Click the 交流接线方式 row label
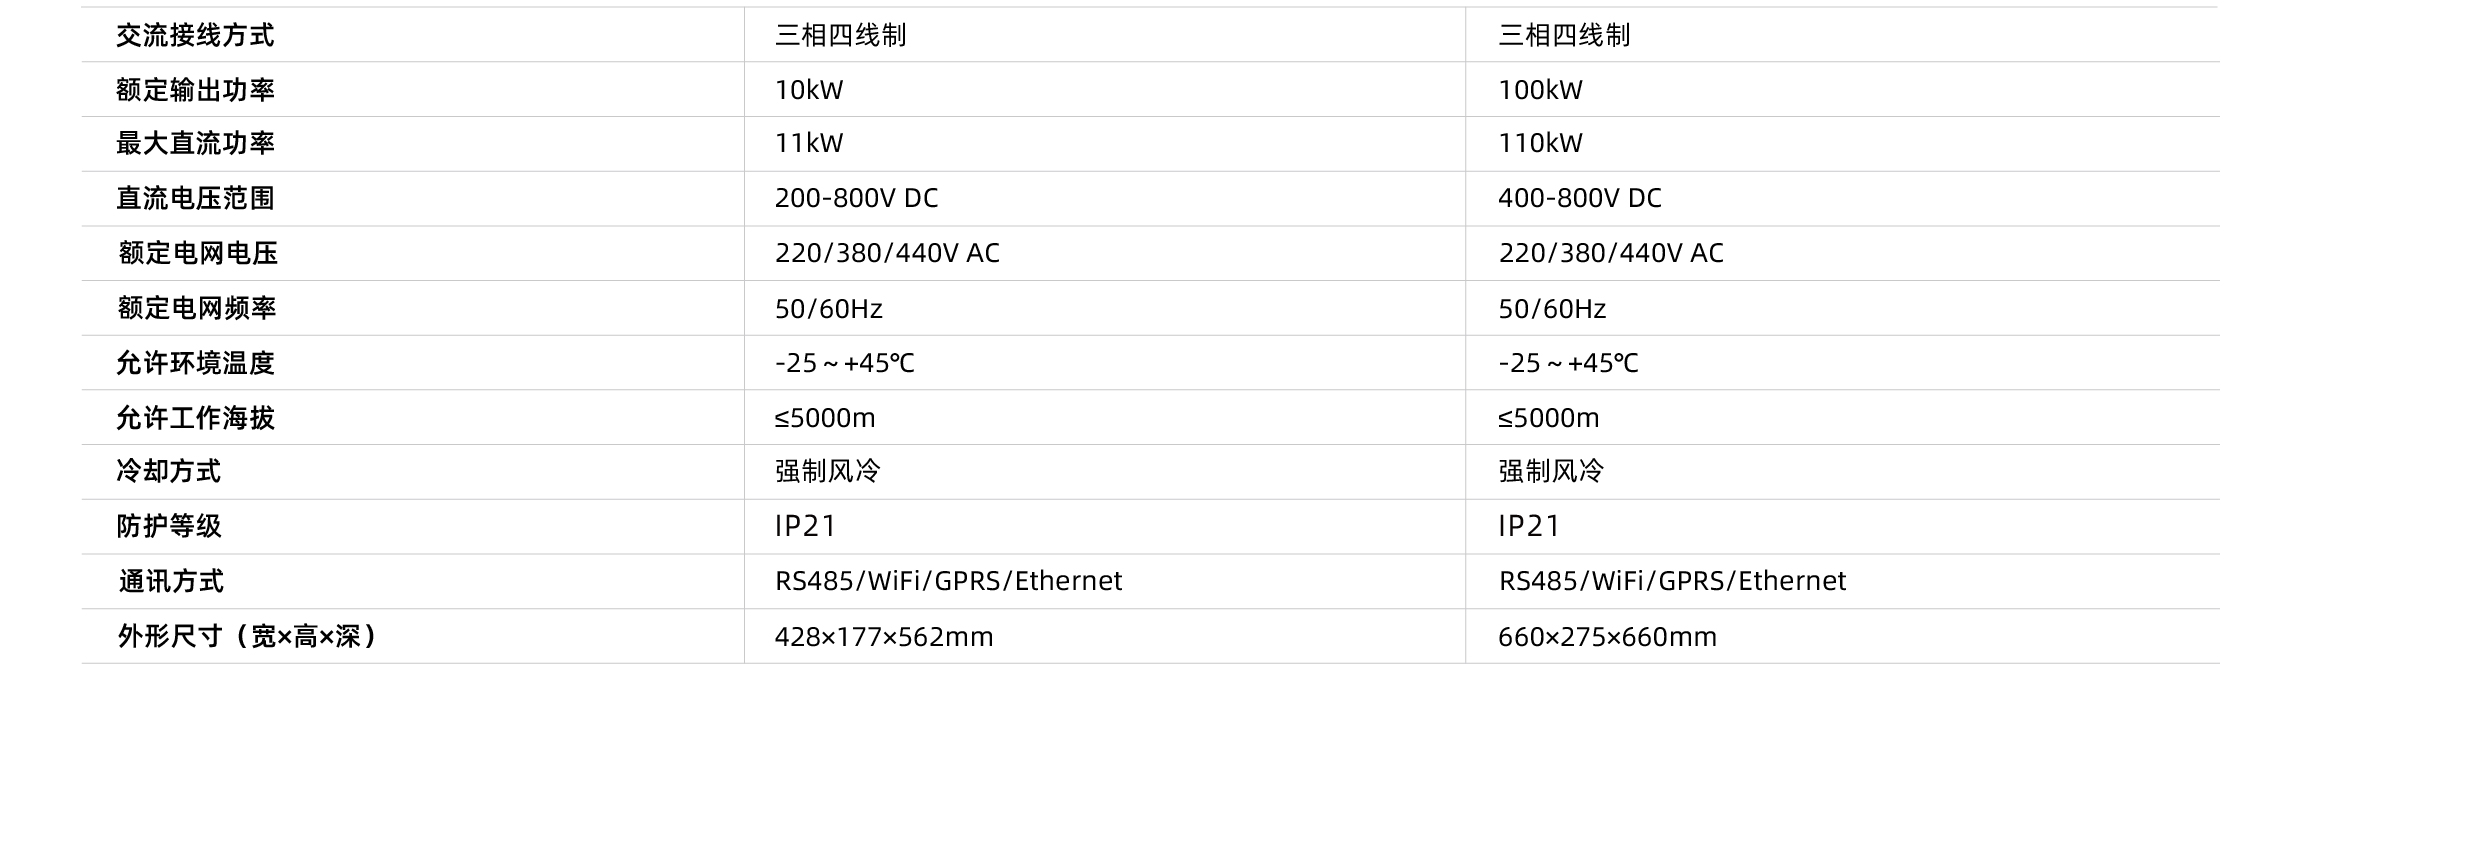The image size is (2481, 854). pos(195,36)
